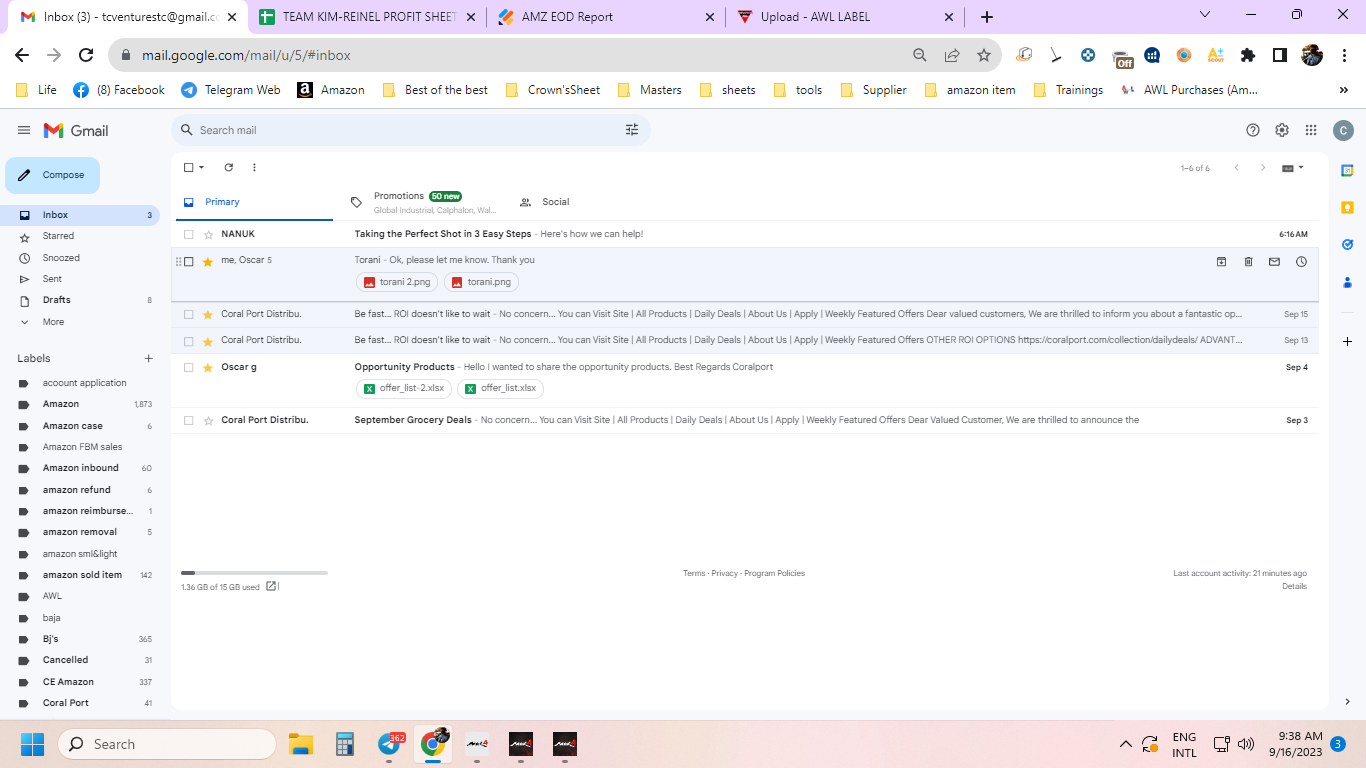Viewport: 1366px width, 768px height.
Task: Open the select dropdown arrow
Action: (201, 168)
